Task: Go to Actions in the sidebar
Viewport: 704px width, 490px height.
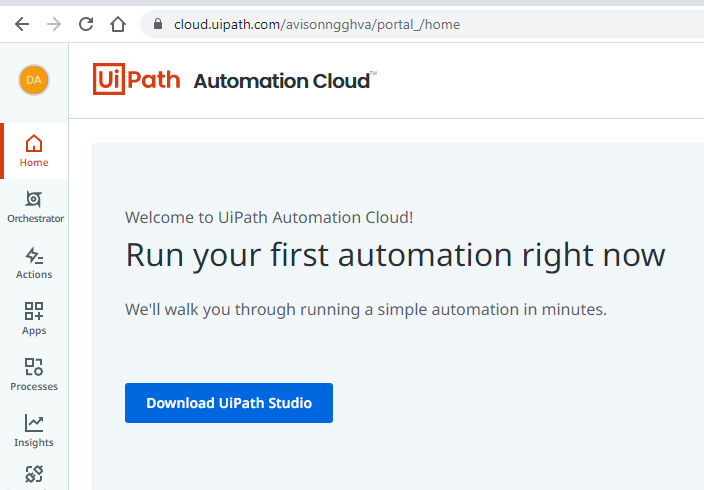Action: (x=34, y=263)
